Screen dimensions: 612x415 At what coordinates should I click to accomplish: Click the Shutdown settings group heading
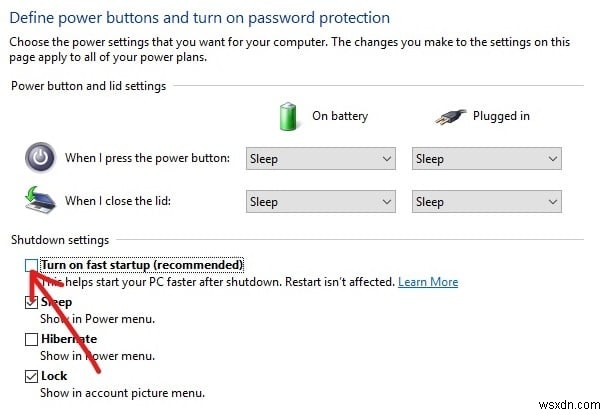(x=60, y=241)
